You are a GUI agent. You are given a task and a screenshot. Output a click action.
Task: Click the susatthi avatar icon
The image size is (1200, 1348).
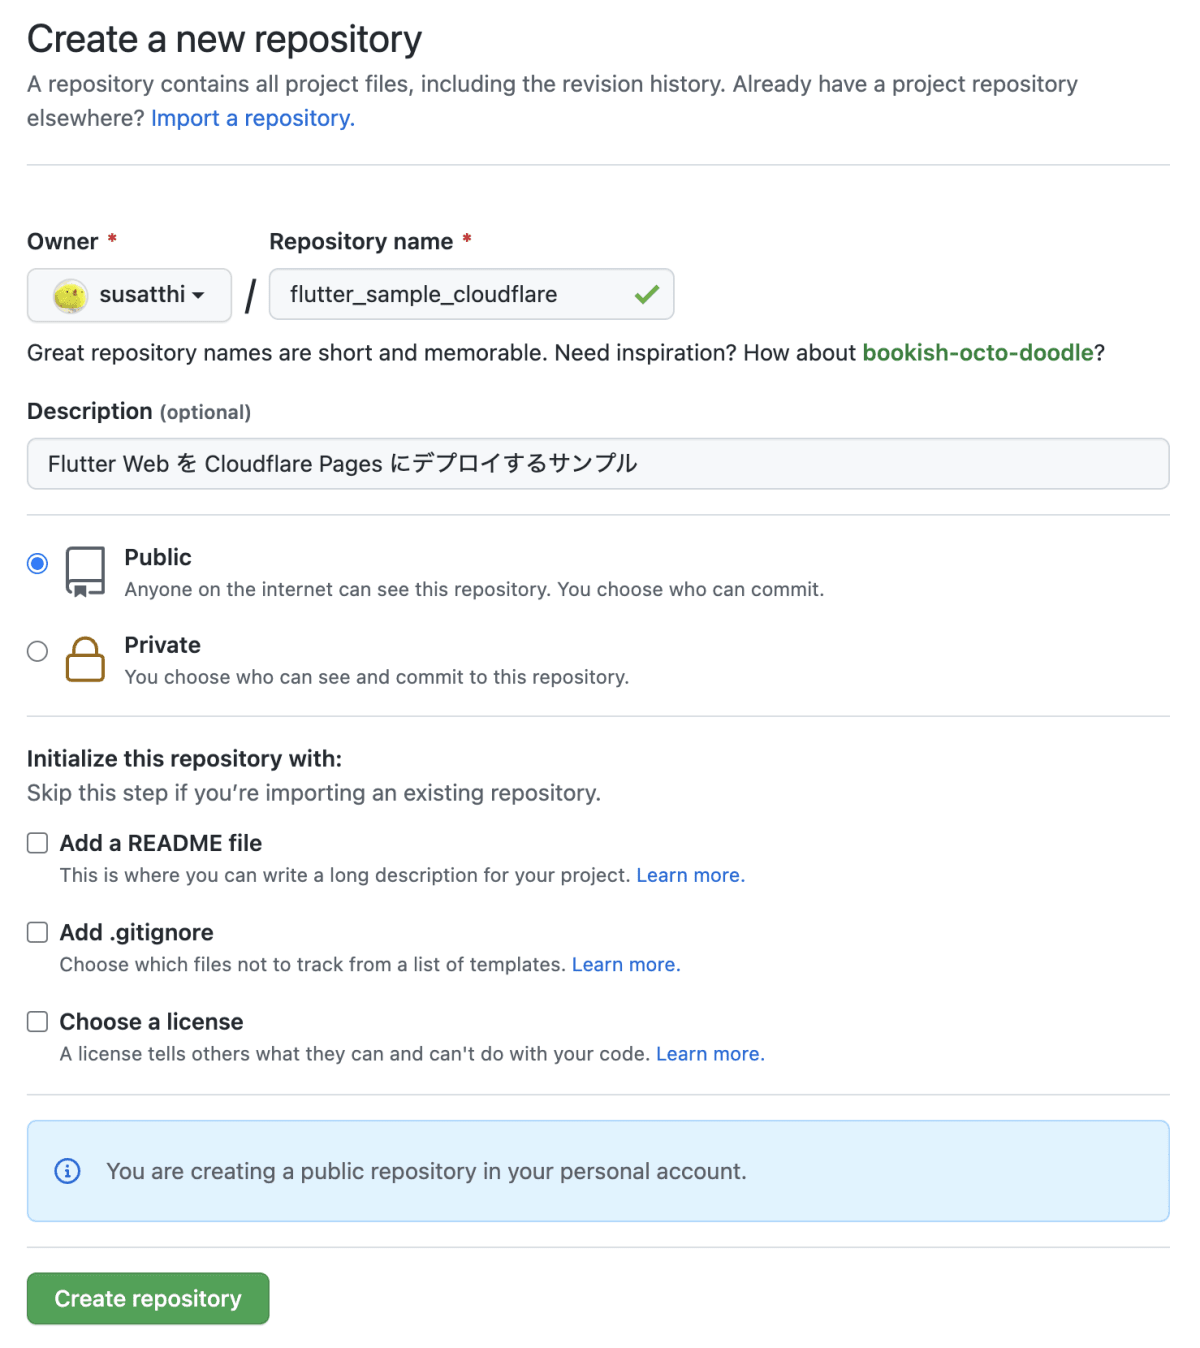pyautogui.click(x=68, y=295)
